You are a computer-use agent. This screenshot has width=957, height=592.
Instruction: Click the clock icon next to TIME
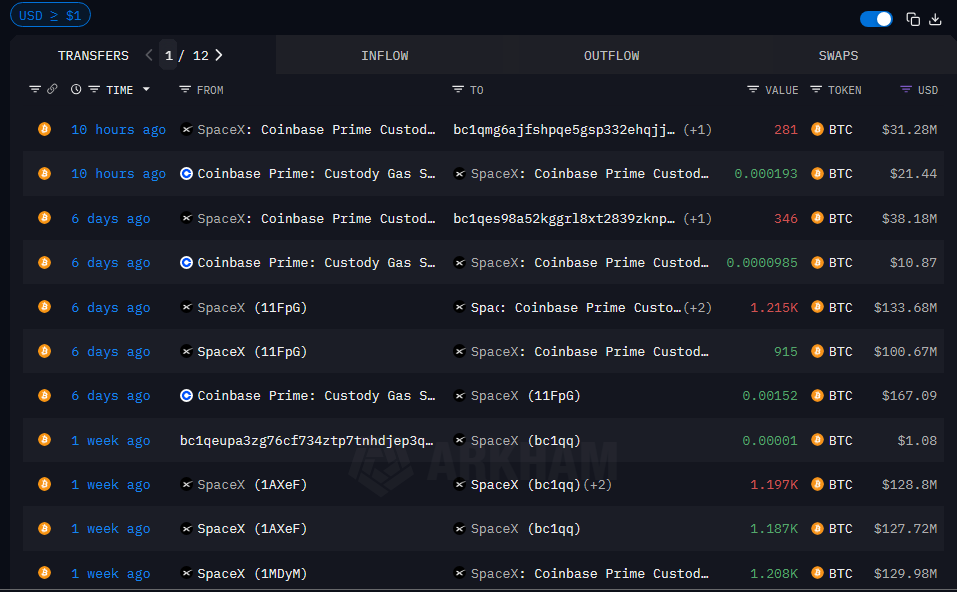[x=77, y=90]
